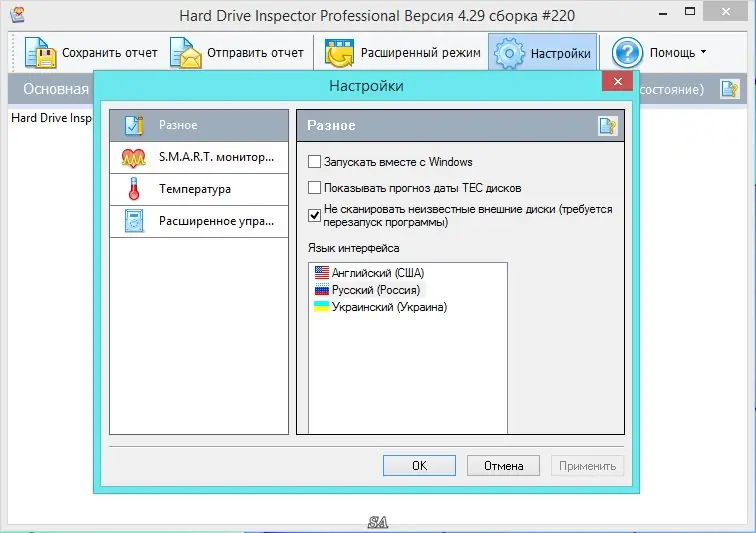Select Русский (Россия) language
The width and height of the screenshot is (756, 533).
tap(376, 290)
